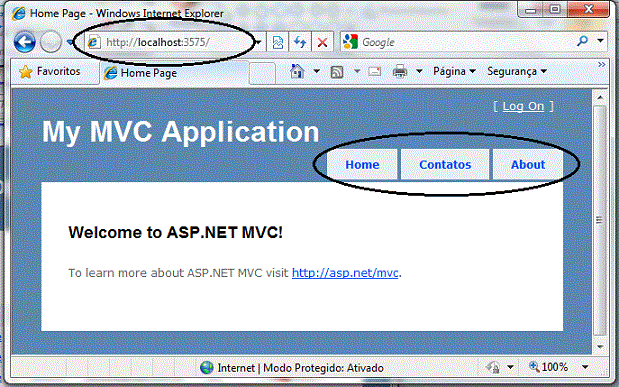Open the search provider options dropdown

(600, 41)
